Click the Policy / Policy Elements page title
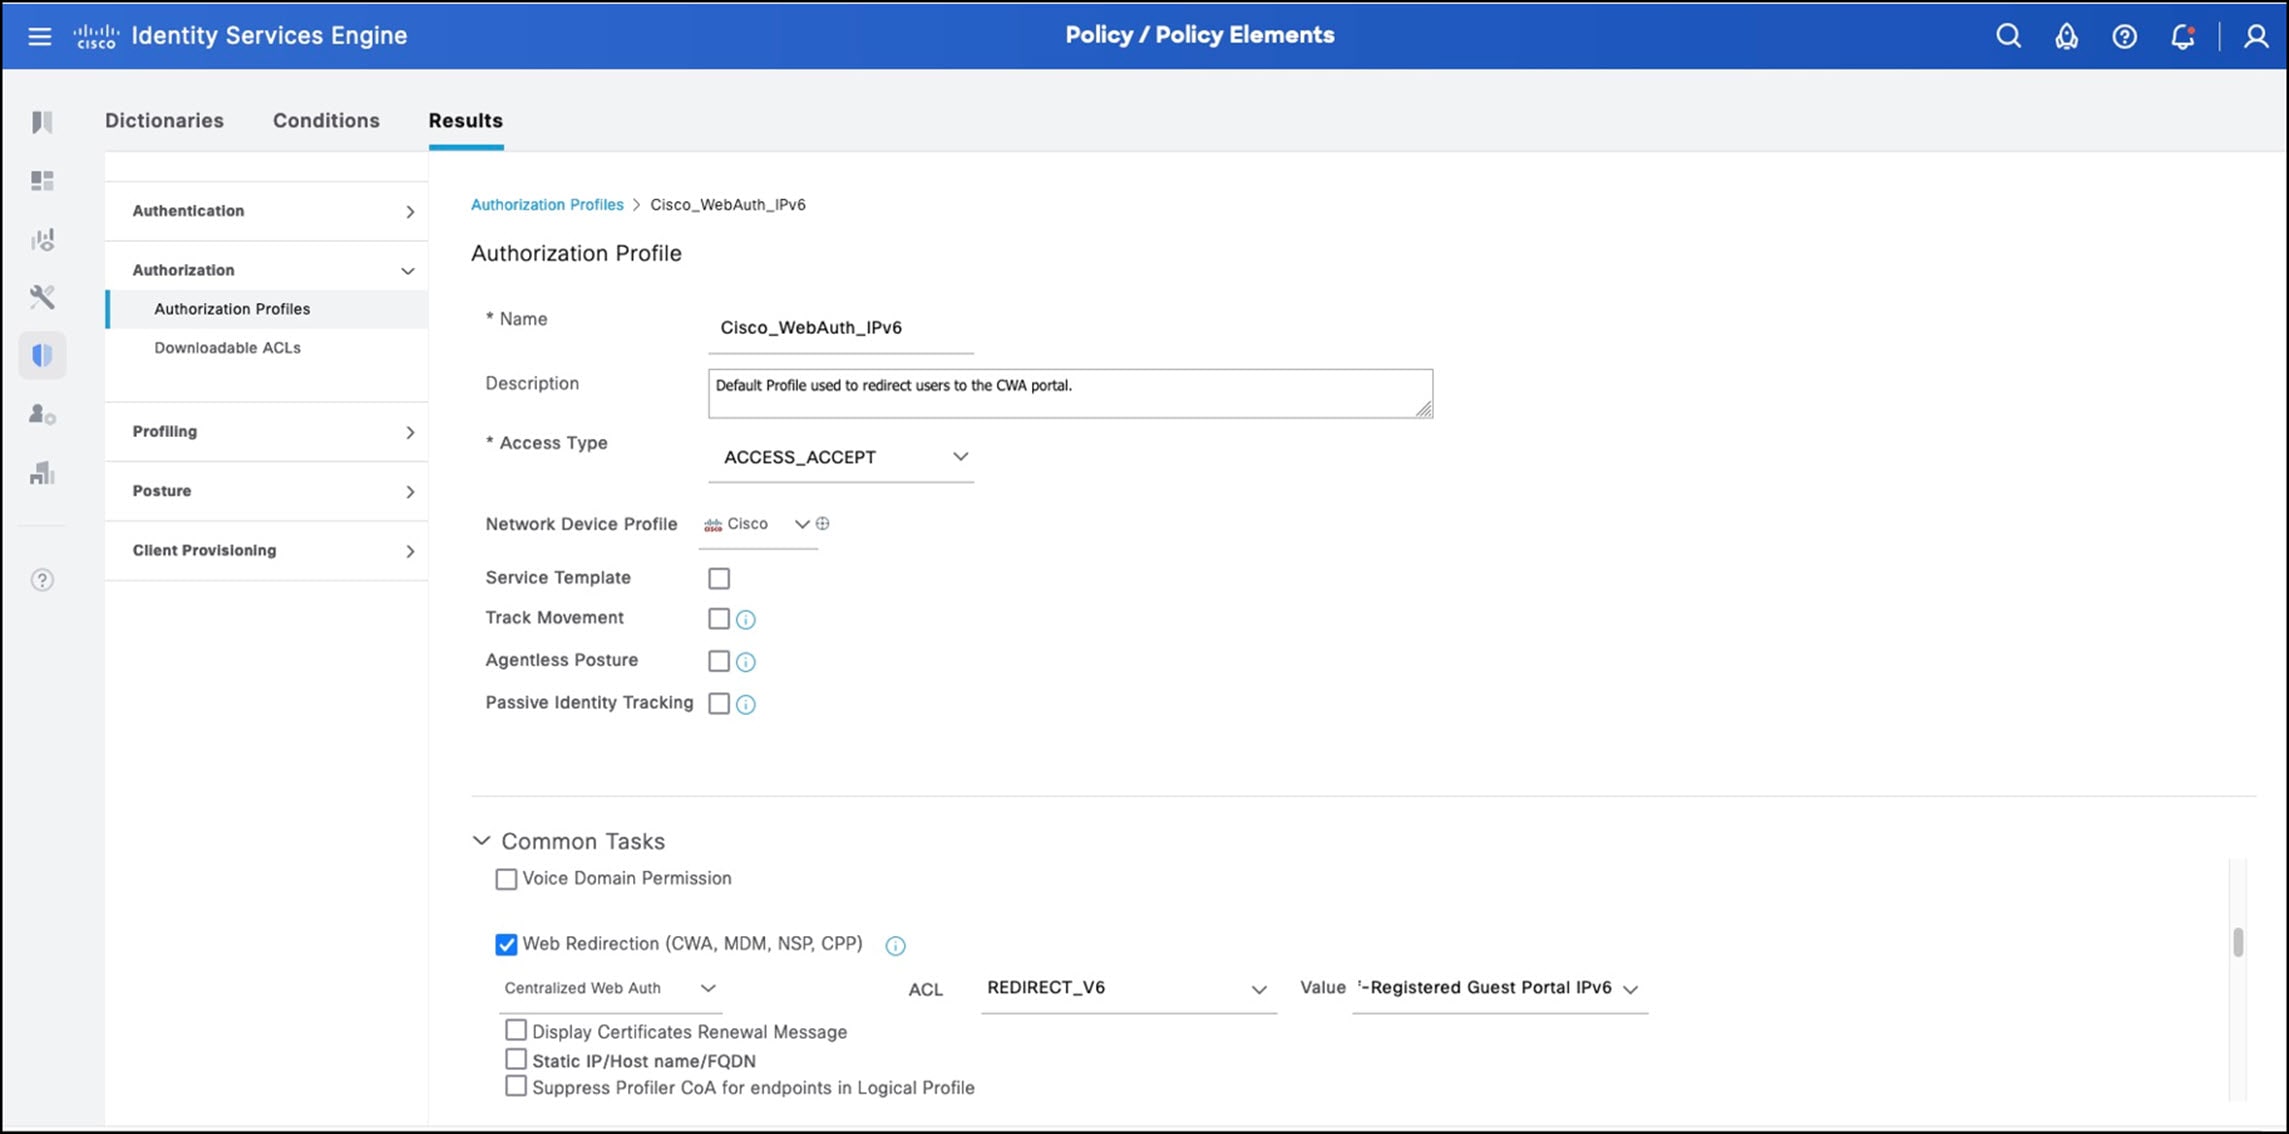The image size is (2289, 1134). 1200,35
